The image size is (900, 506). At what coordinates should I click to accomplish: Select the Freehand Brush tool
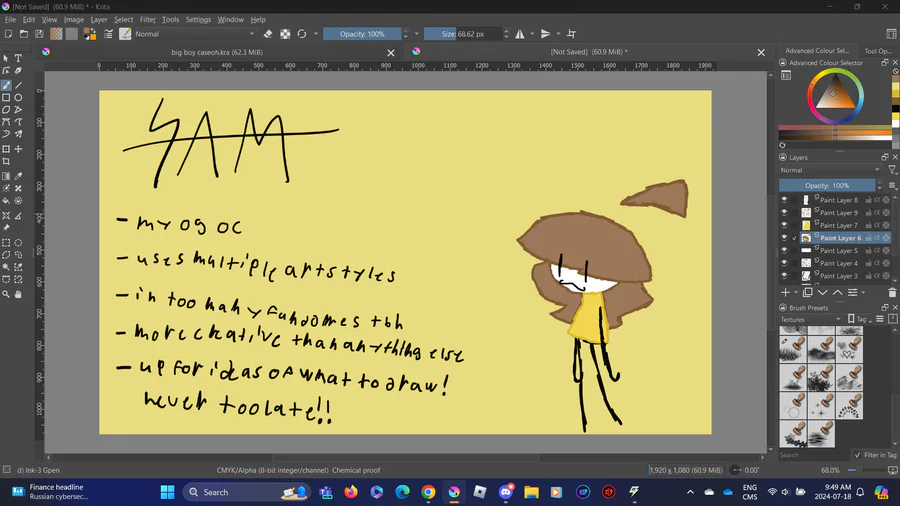(x=6, y=85)
